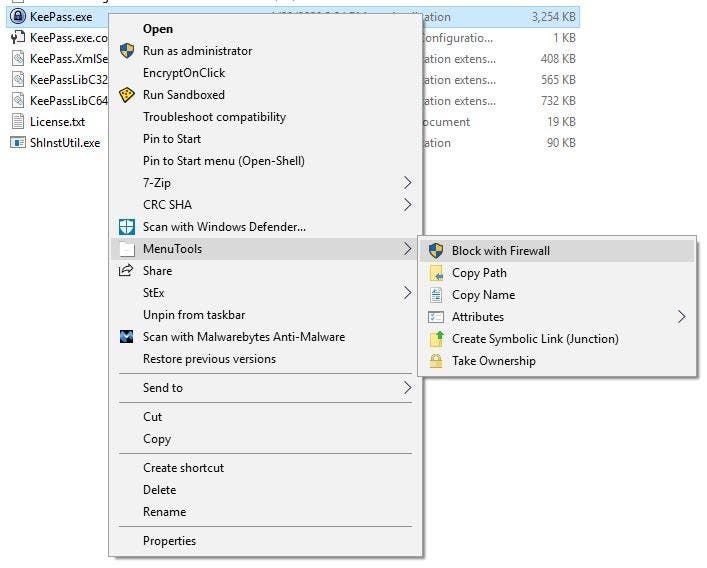Select the ShInstUtil.exe file name
The width and height of the screenshot is (707, 568).
pyautogui.click(x=65, y=143)
